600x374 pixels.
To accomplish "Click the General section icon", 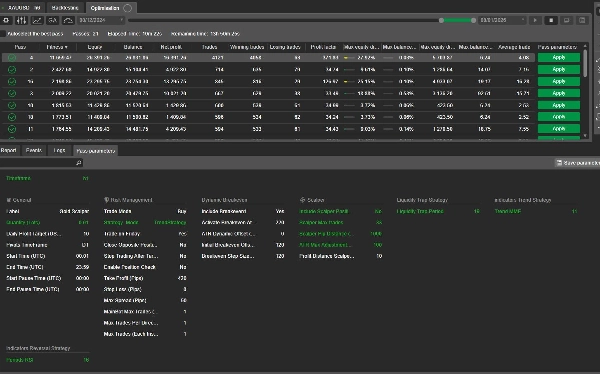I will (x=9, y=200).
